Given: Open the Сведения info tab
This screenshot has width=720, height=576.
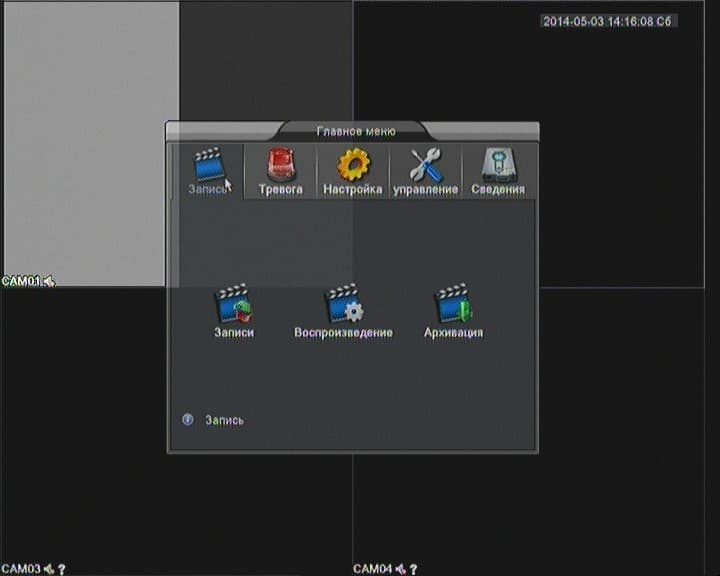Looking at the screenshot, I should pos(498,171).
